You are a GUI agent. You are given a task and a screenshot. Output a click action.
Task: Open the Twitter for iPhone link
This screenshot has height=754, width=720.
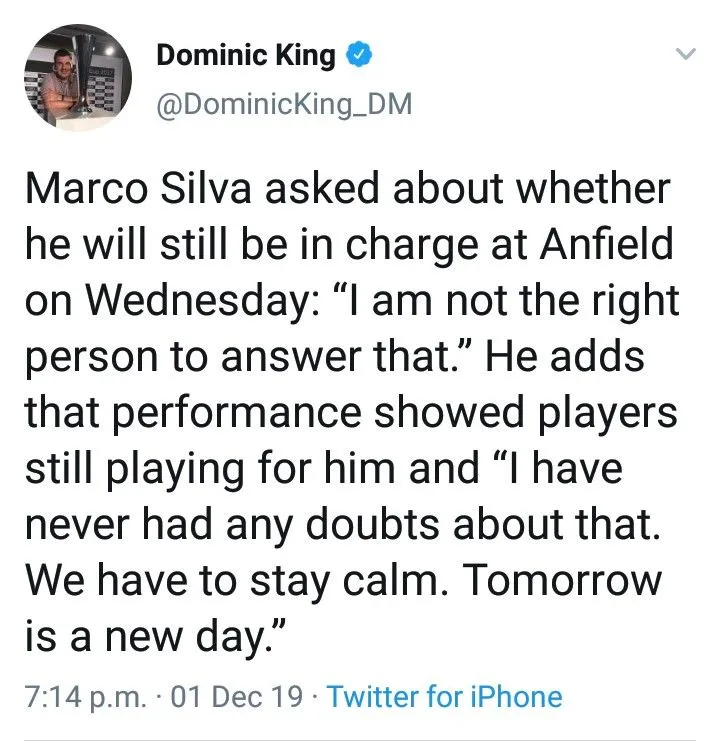(444, 696)
